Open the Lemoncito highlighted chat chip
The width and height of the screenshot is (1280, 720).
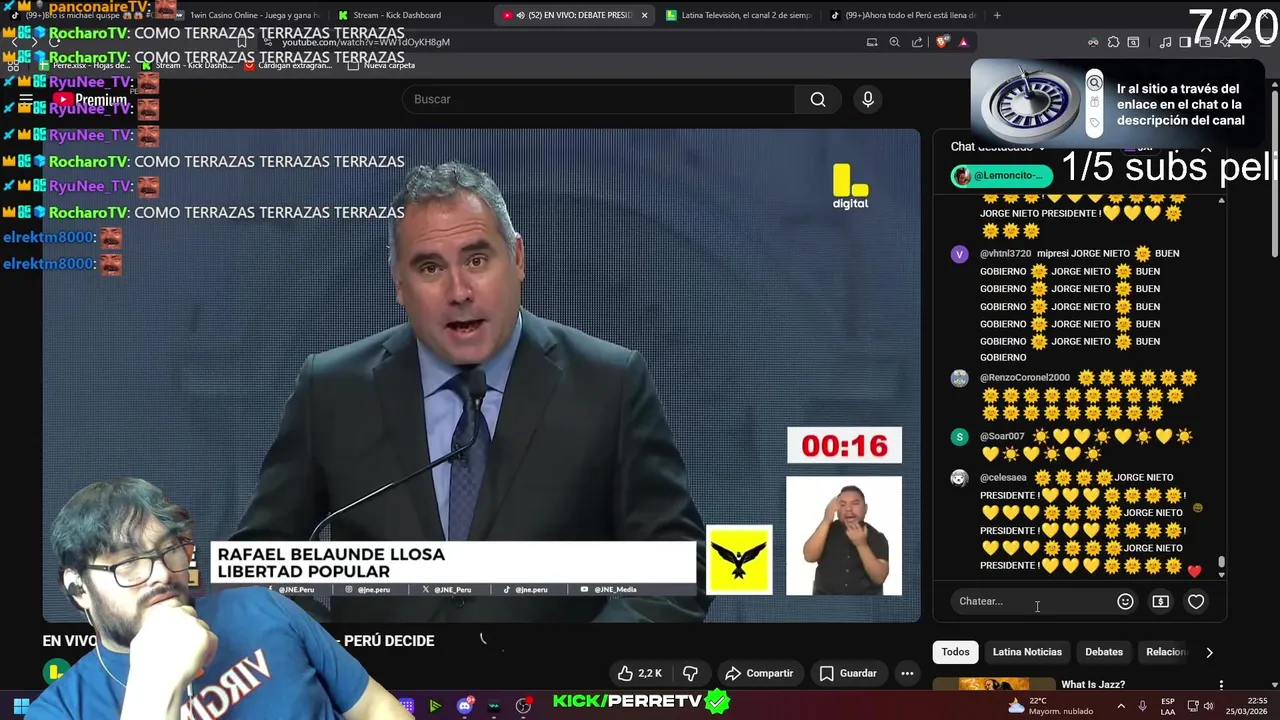point(1002,176)
